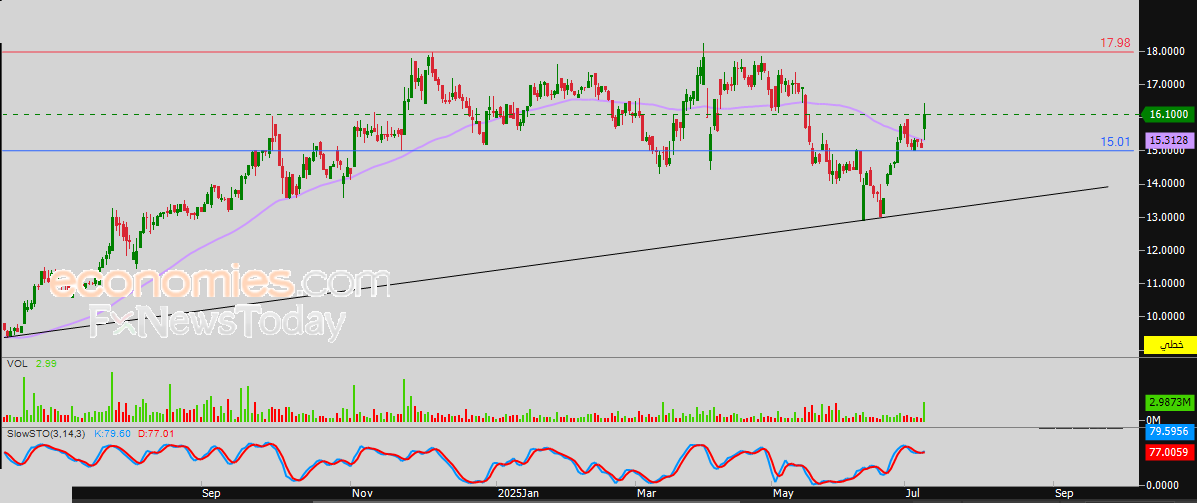Viewport: 1197px width, 503px height.
Task: Click the 17.0000 price axis label
Action: click(x=1165, y=85)
